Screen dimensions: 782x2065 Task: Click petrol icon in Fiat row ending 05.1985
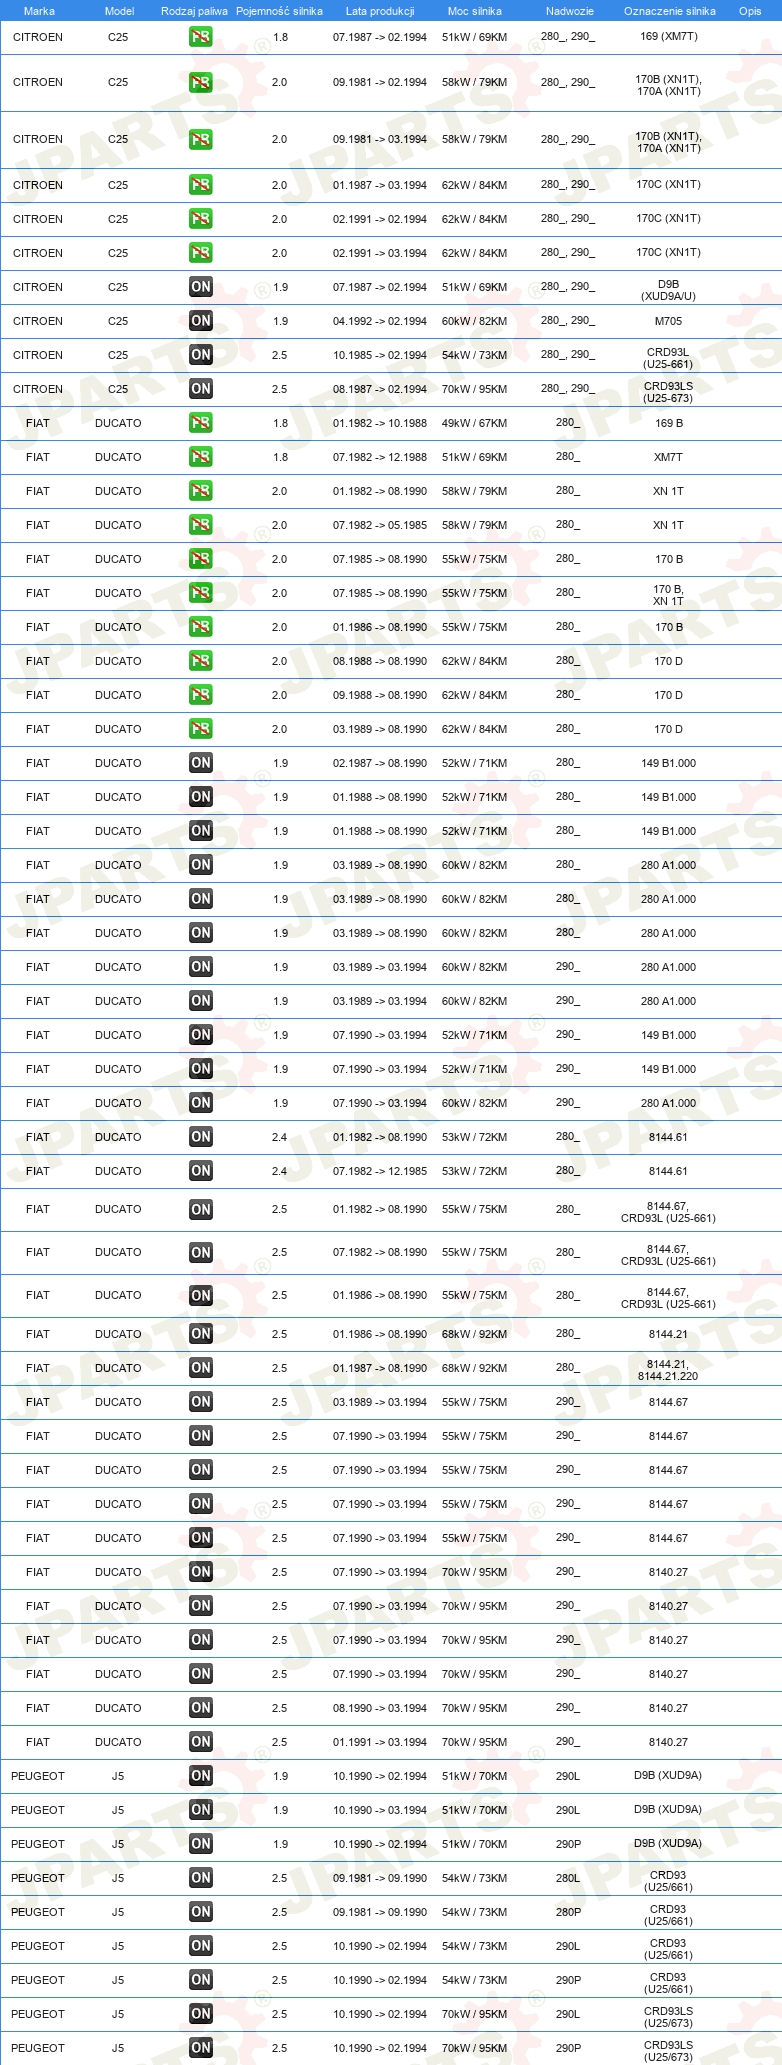200,525
